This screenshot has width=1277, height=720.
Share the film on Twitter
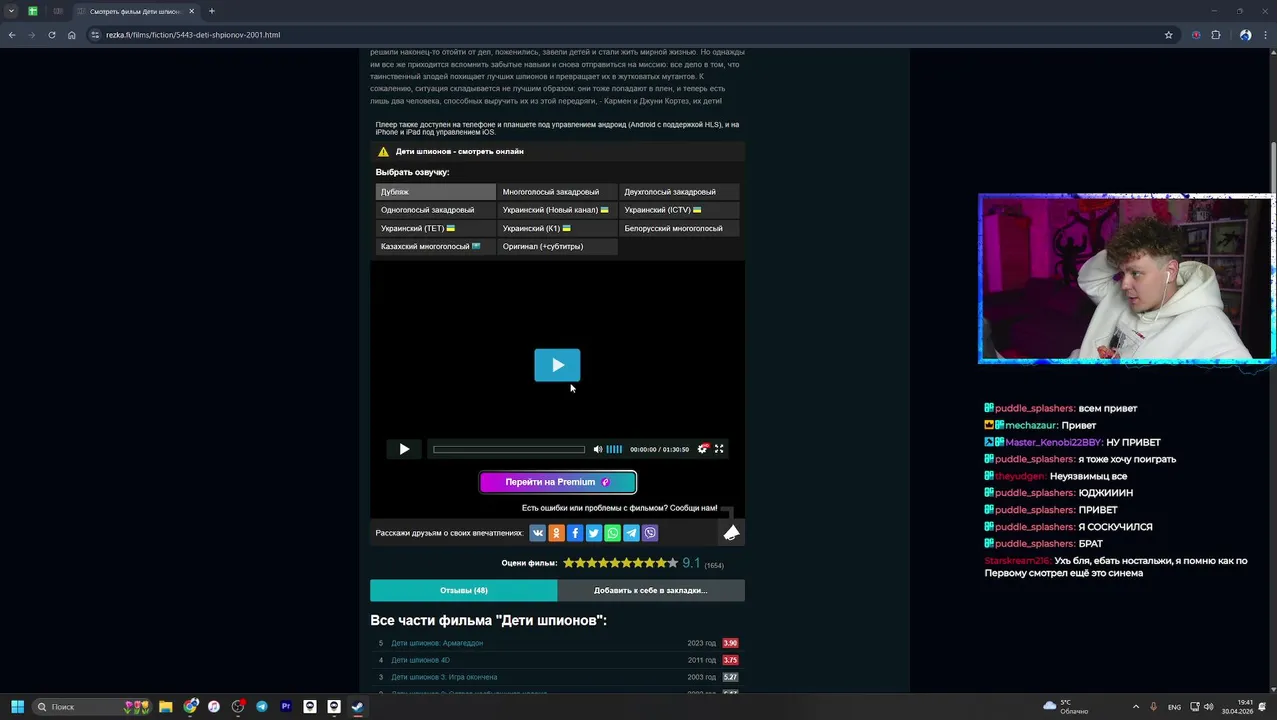[x=594, y=533]
